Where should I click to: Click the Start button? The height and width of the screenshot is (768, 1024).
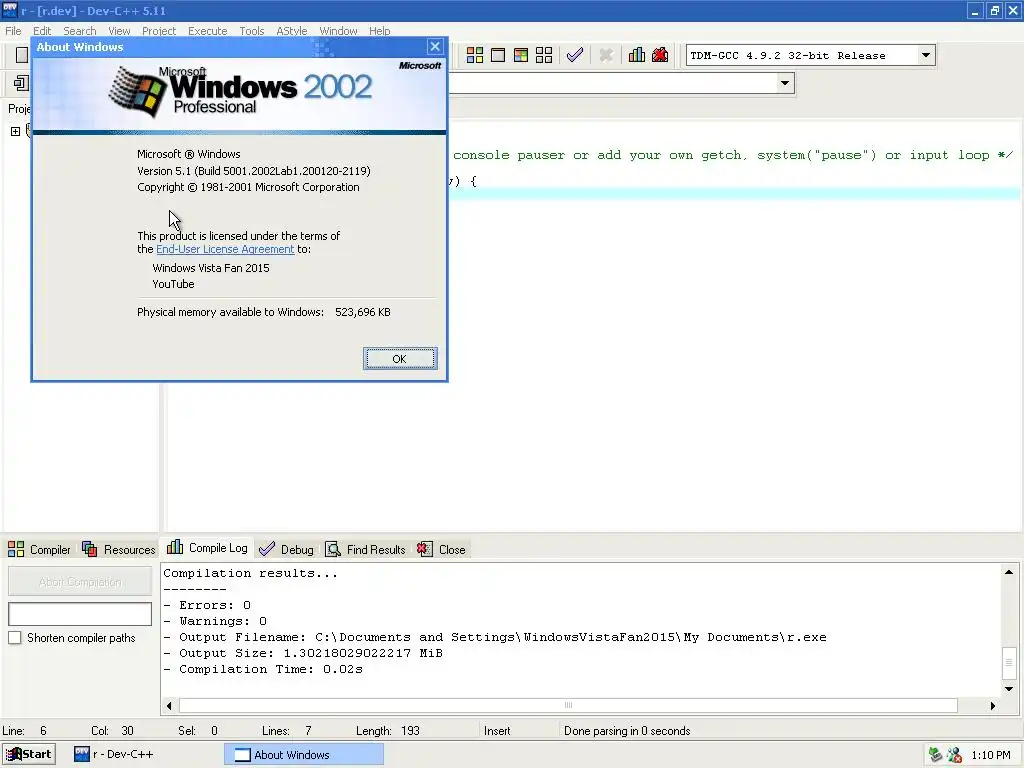point(29,754)
